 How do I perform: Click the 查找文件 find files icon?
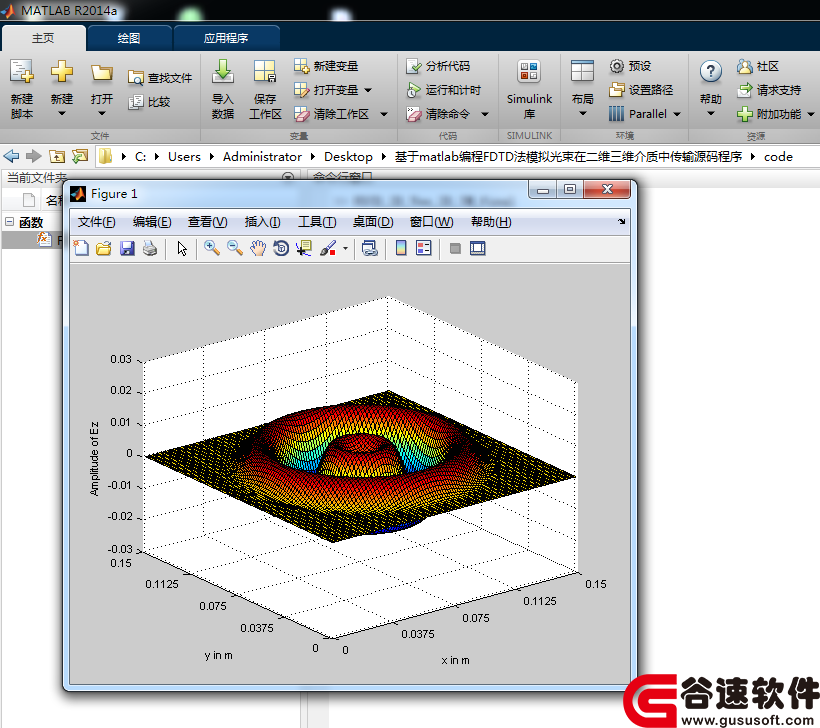coord(136,78)
